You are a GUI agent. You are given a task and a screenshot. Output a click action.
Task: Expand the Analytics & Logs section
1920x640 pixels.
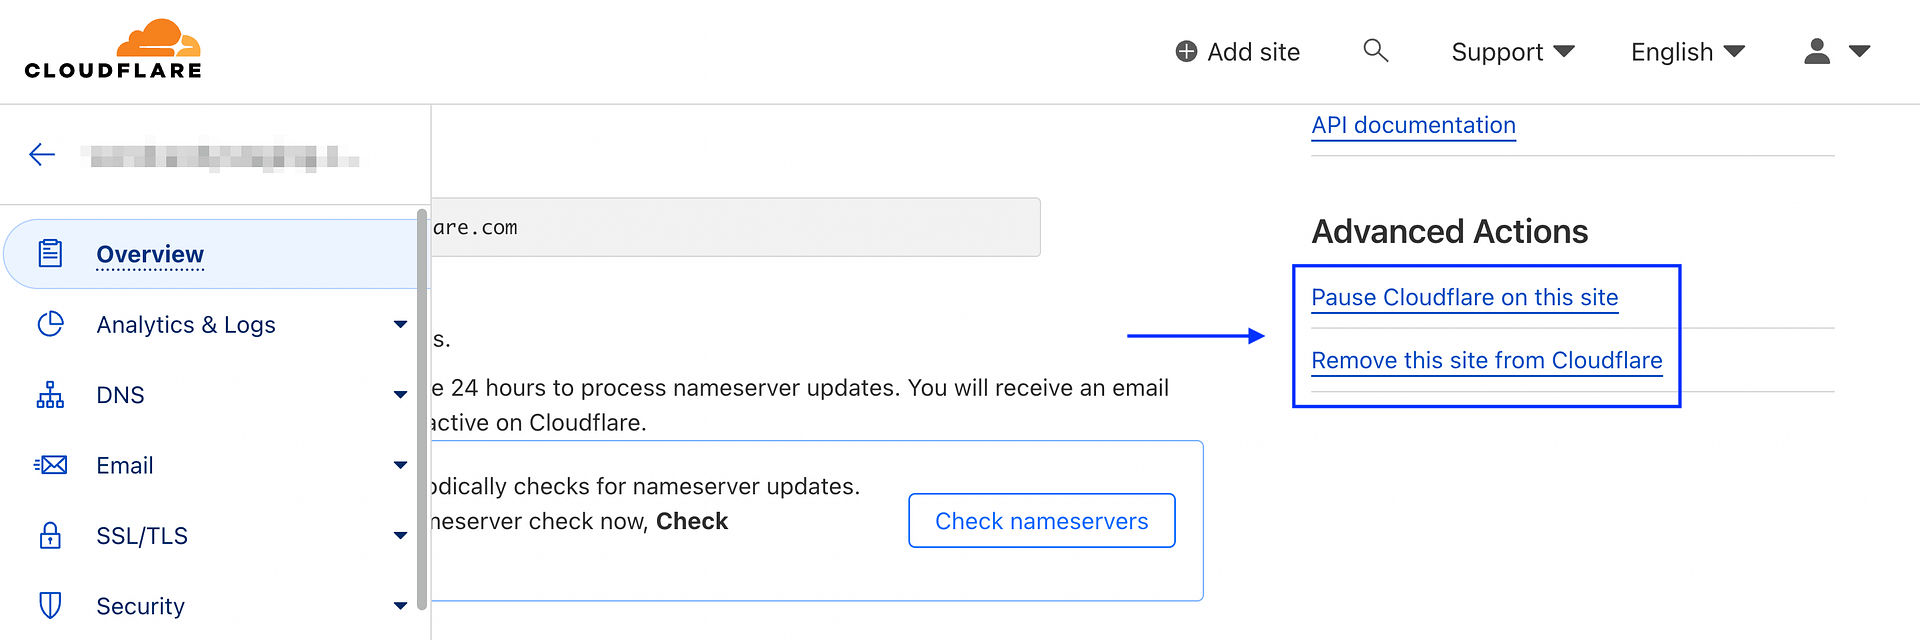coord(400,325)
